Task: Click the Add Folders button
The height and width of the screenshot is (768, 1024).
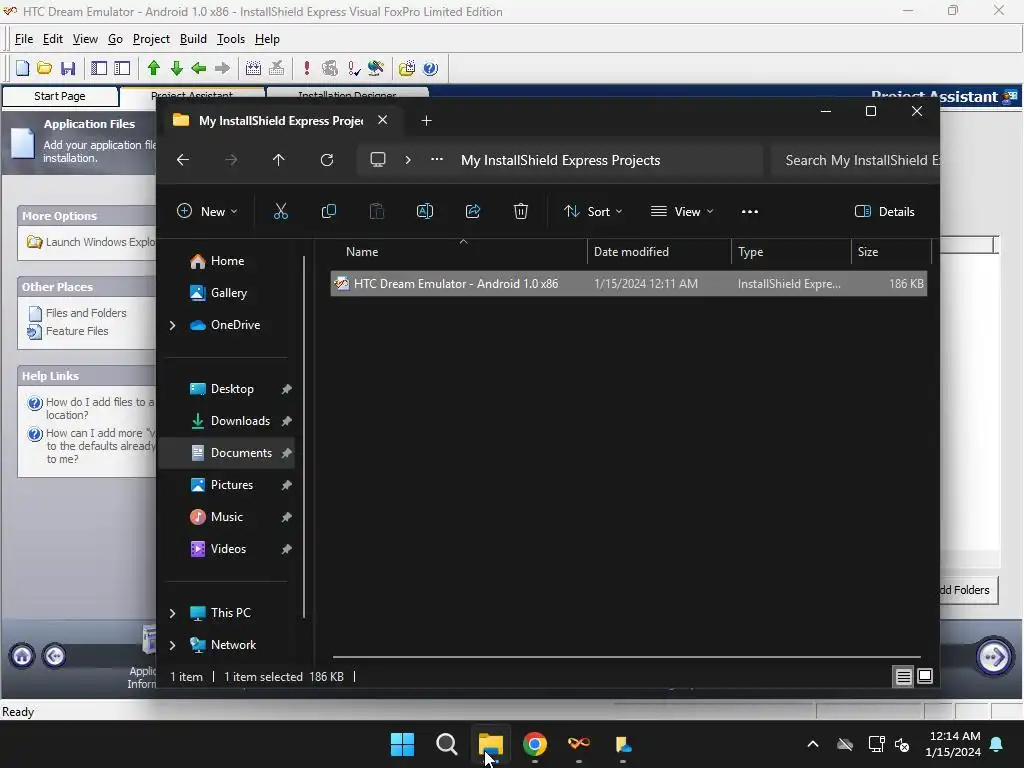Action: [968, 590]
